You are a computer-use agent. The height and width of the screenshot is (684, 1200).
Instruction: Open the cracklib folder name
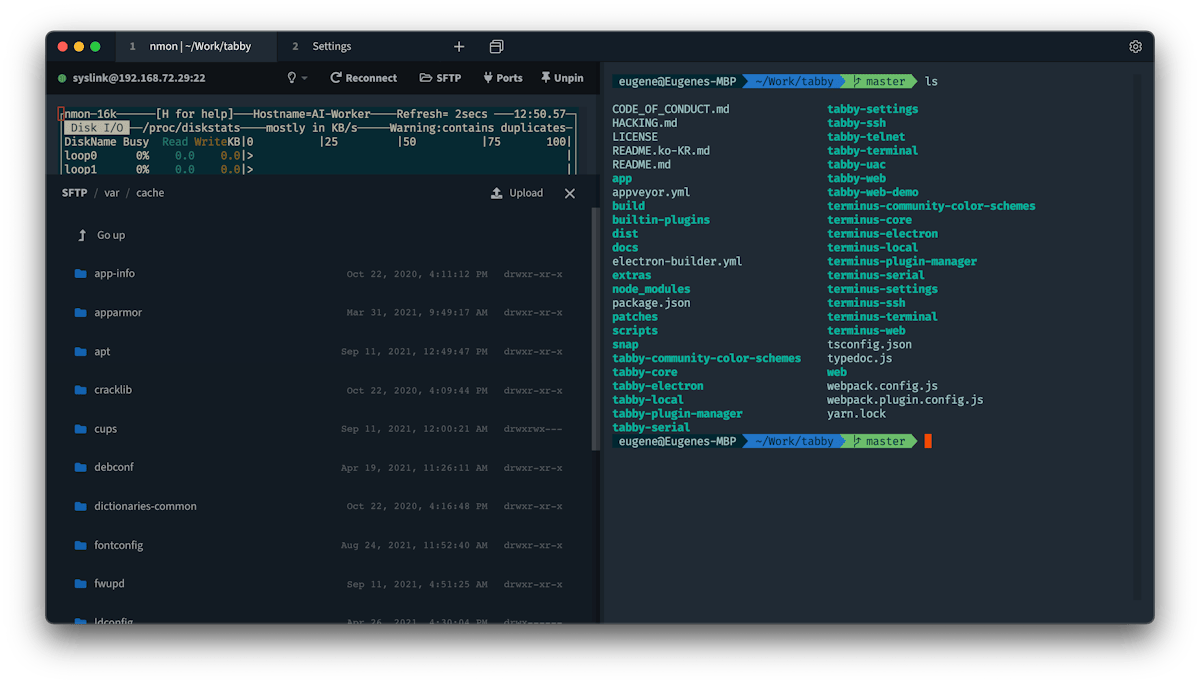[113, 390]
